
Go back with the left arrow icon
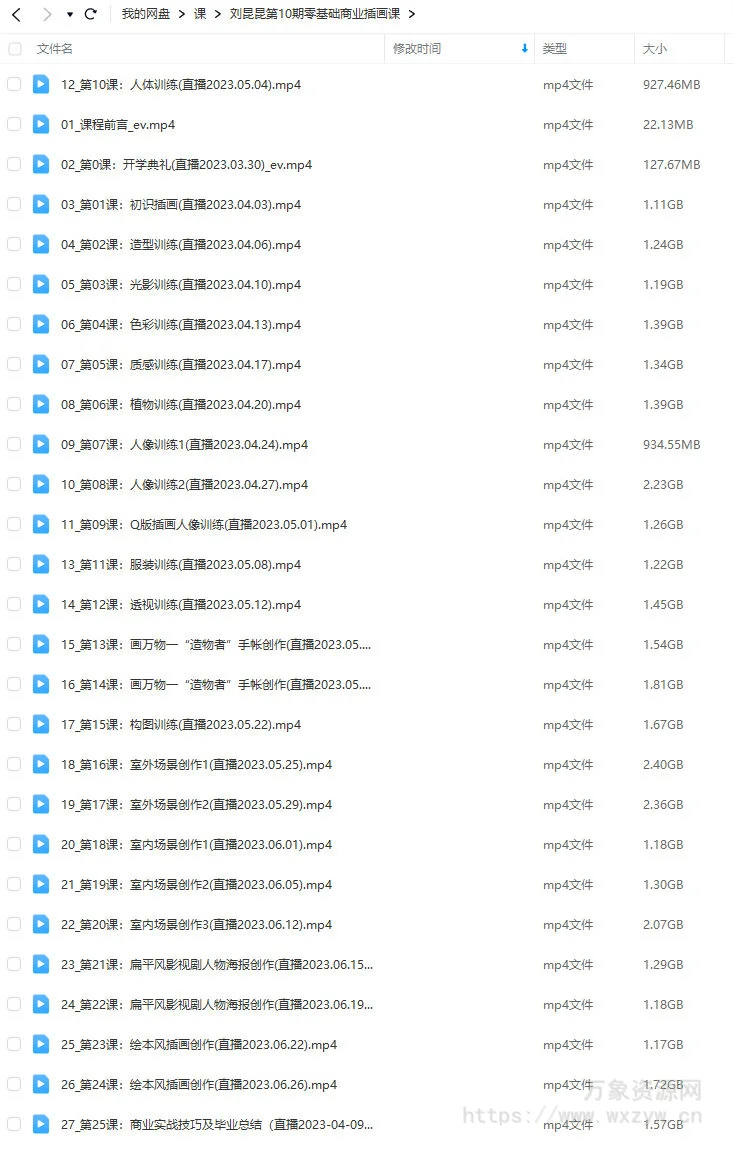(x=16, y=14)
